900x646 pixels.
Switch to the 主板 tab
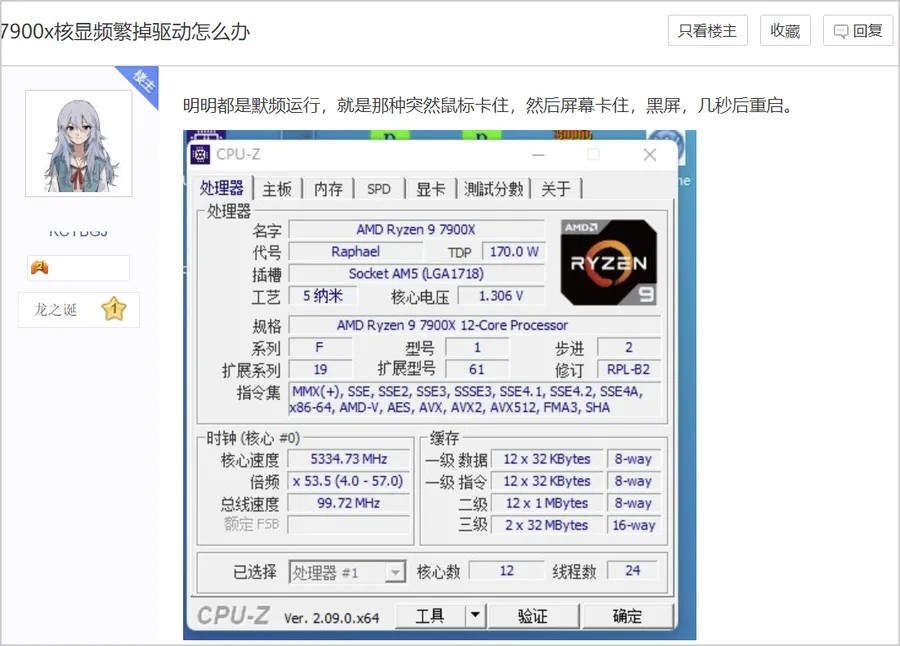277,189
